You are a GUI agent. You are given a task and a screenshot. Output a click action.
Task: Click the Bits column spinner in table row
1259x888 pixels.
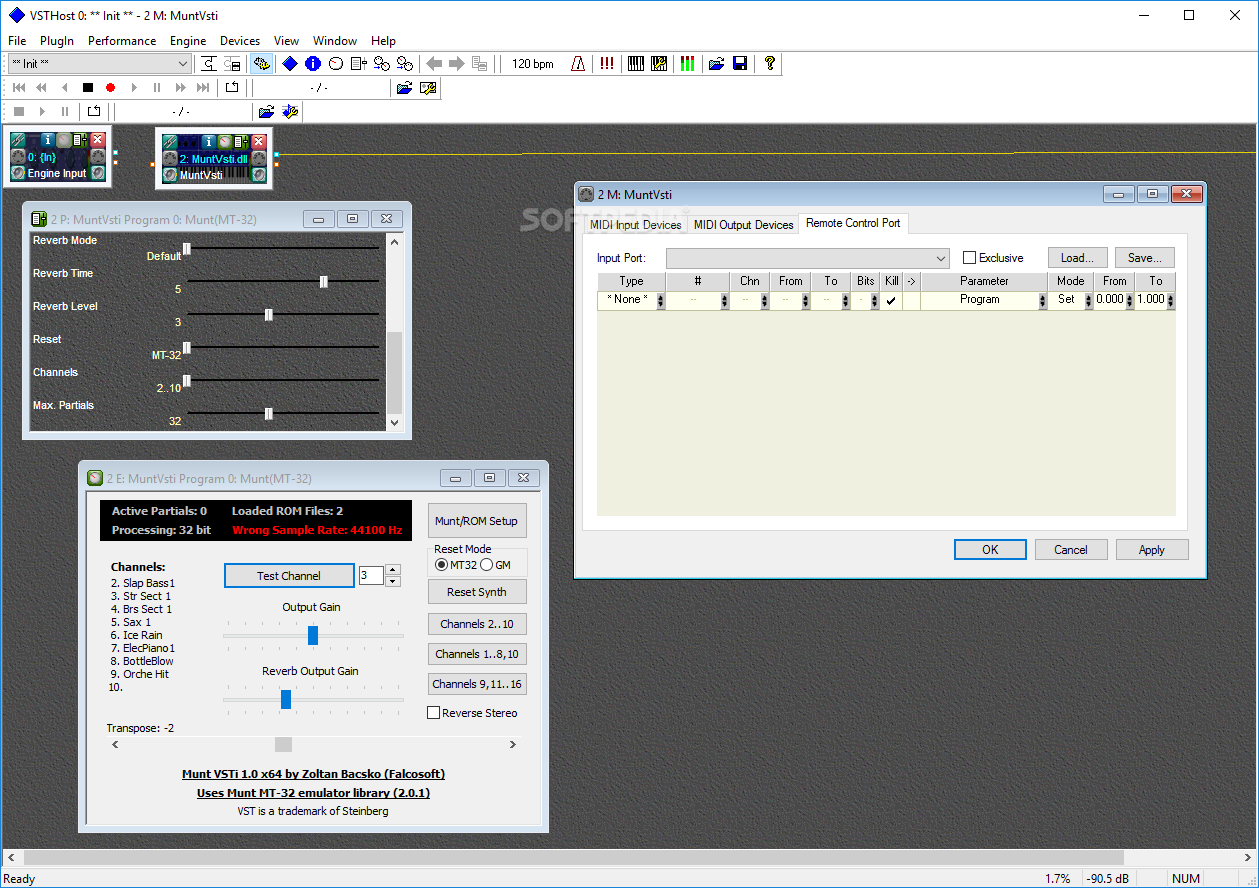click(x=876, y=300)
